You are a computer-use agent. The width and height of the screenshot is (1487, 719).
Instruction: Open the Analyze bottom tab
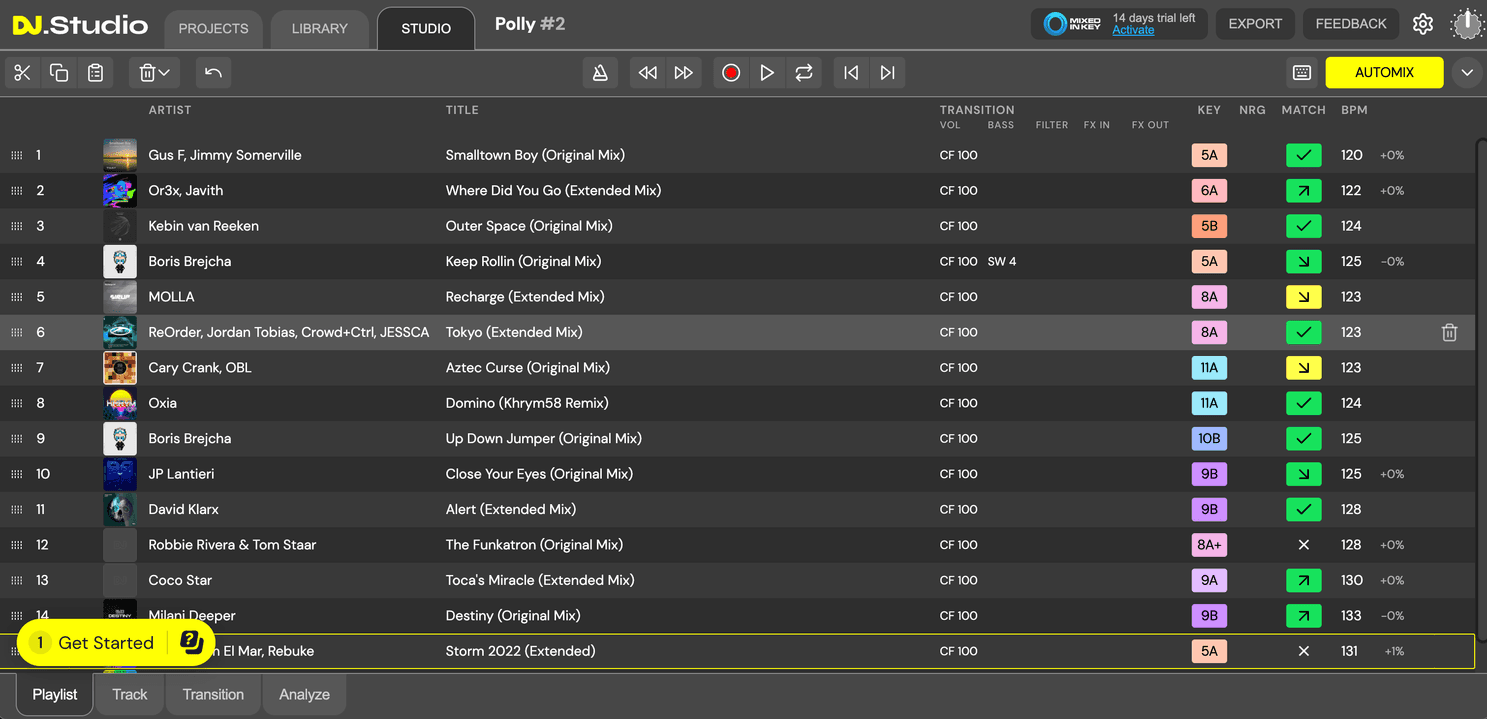[304, 694]
